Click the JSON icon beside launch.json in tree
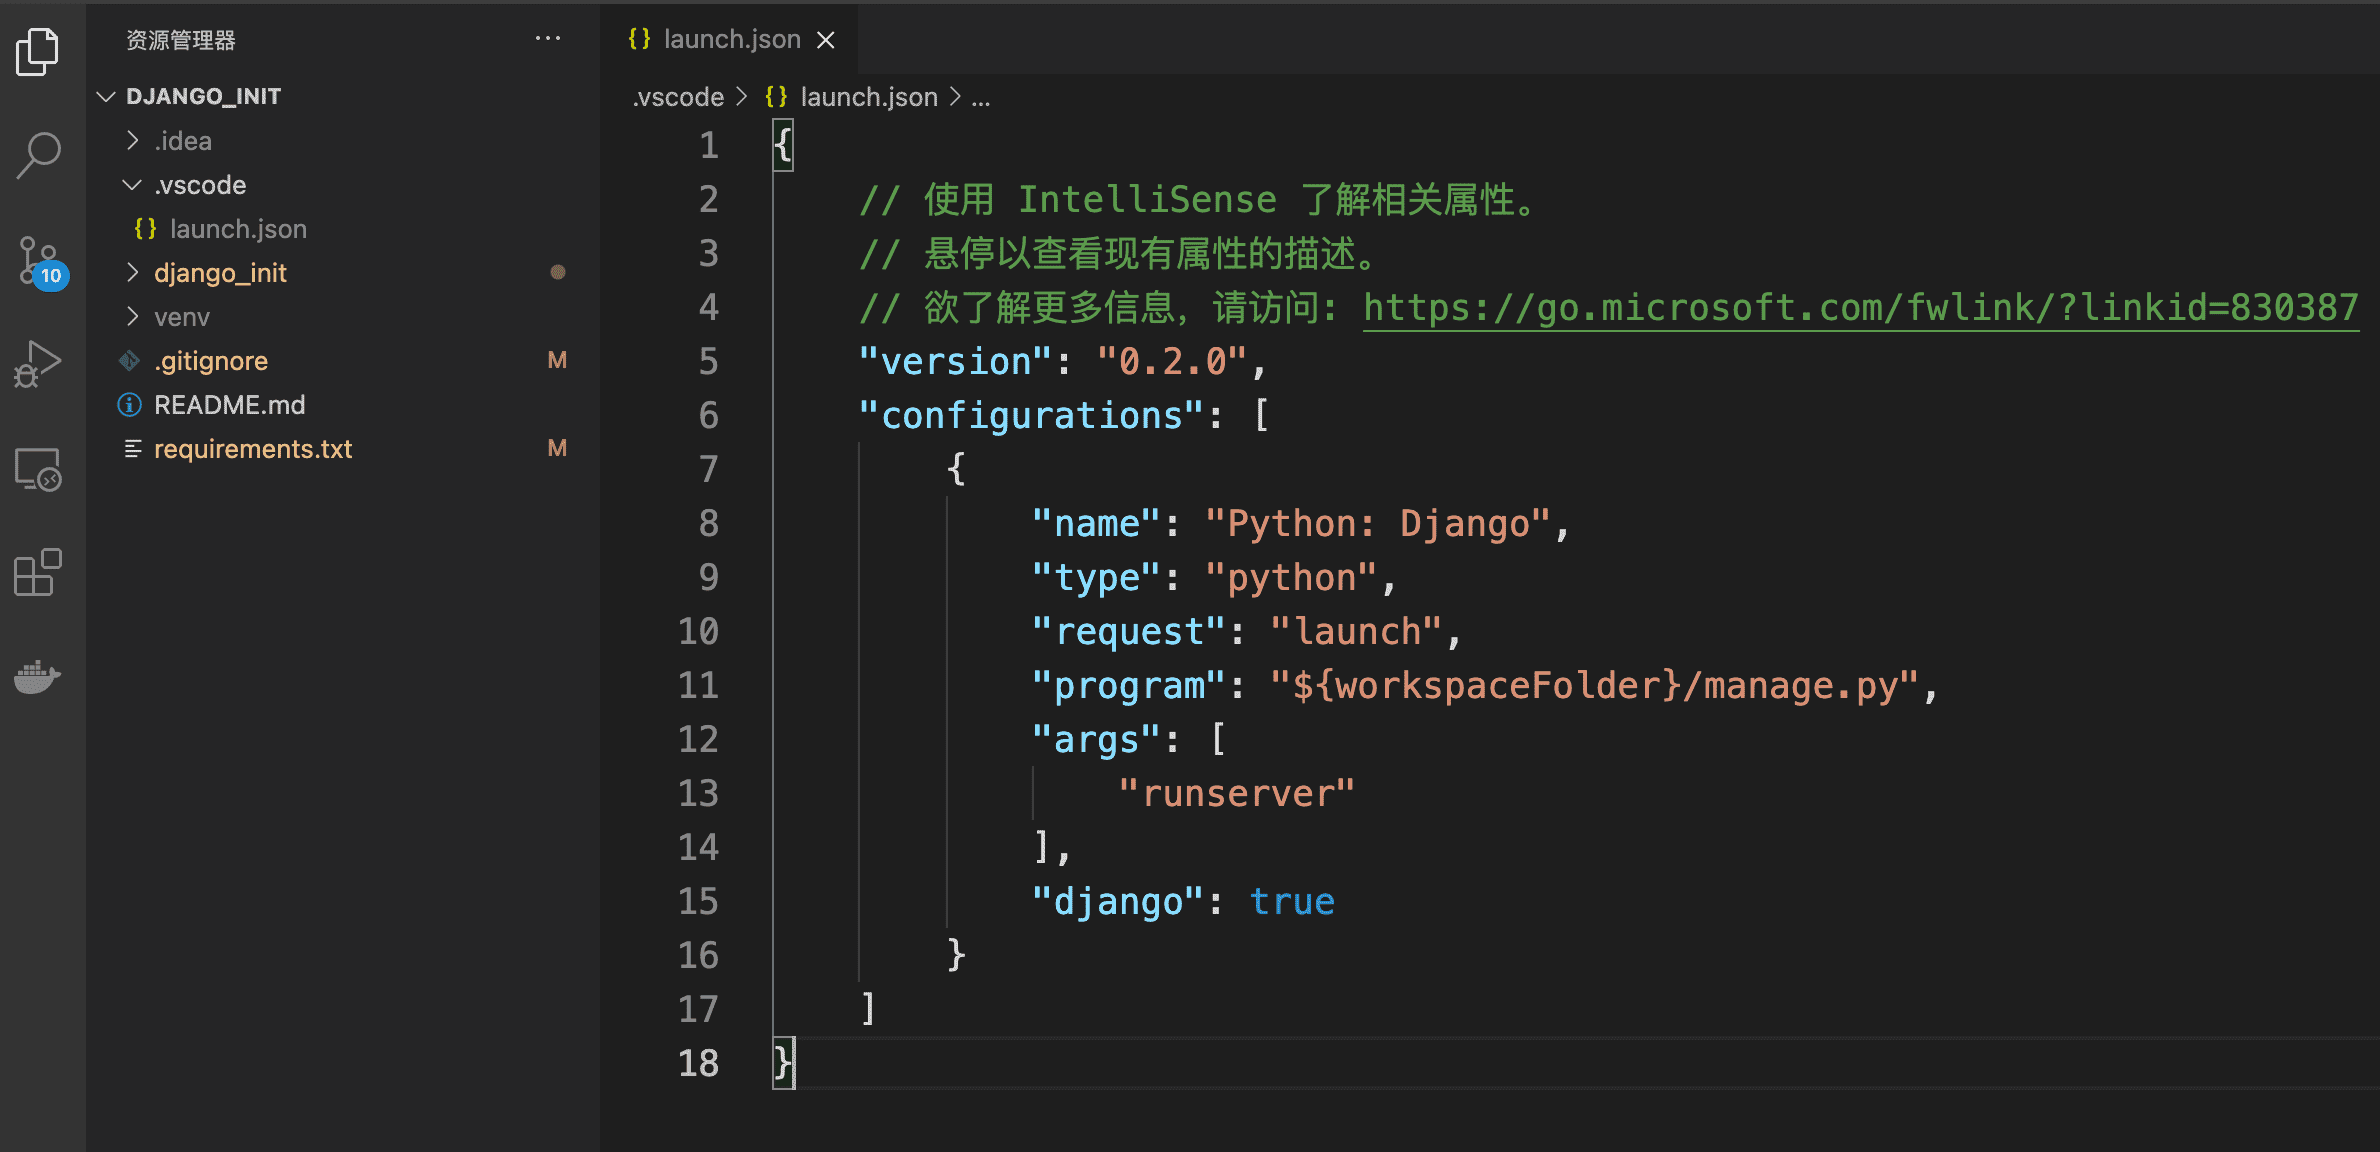Viewport: 2380px width, 1152px height. tap(145, 229)
